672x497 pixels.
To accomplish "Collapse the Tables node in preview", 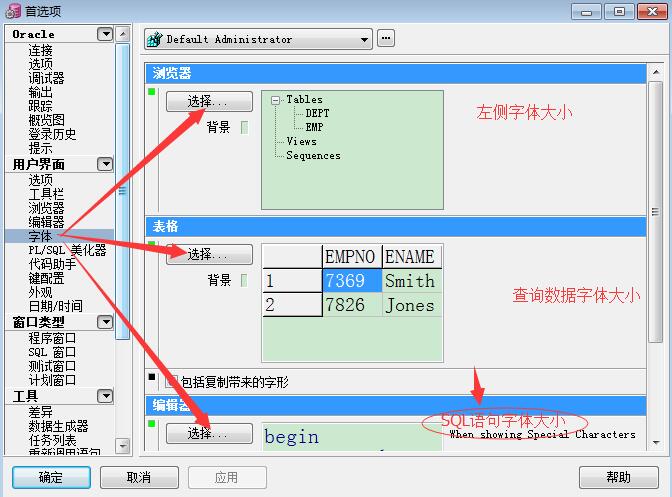I will tap(275, 100).
